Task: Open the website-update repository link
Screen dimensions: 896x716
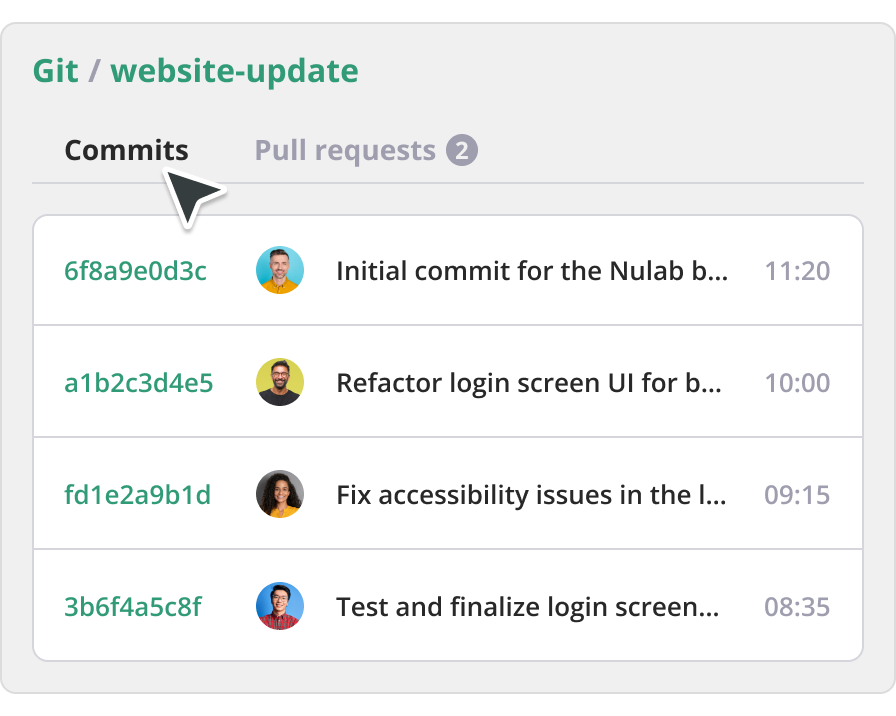Action: (234, 72)
